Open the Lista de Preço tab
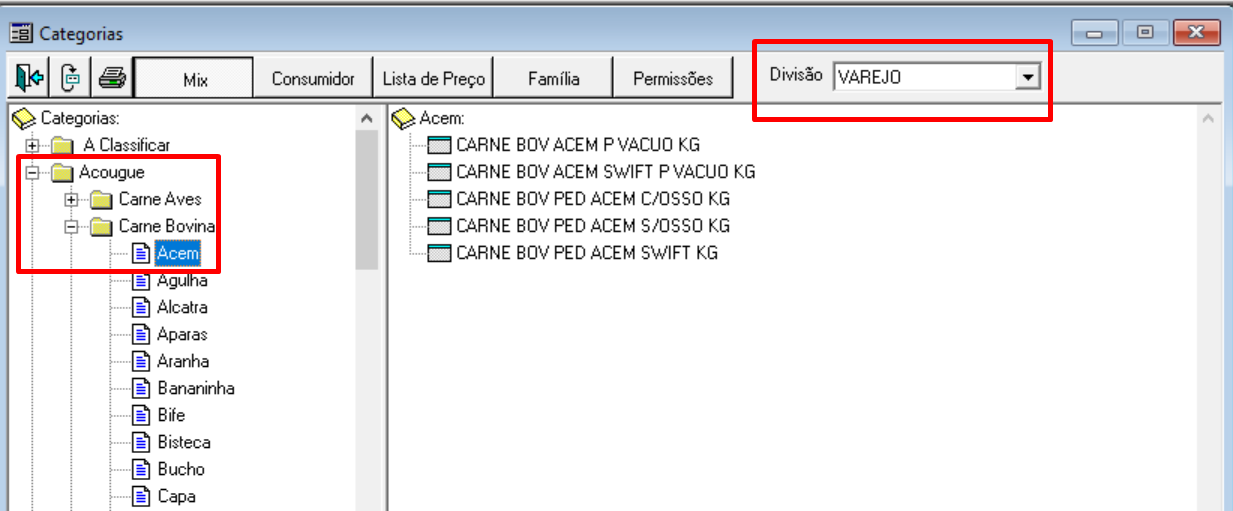The width and height of the screenshot is (1233, 511). tap(434, 78)
